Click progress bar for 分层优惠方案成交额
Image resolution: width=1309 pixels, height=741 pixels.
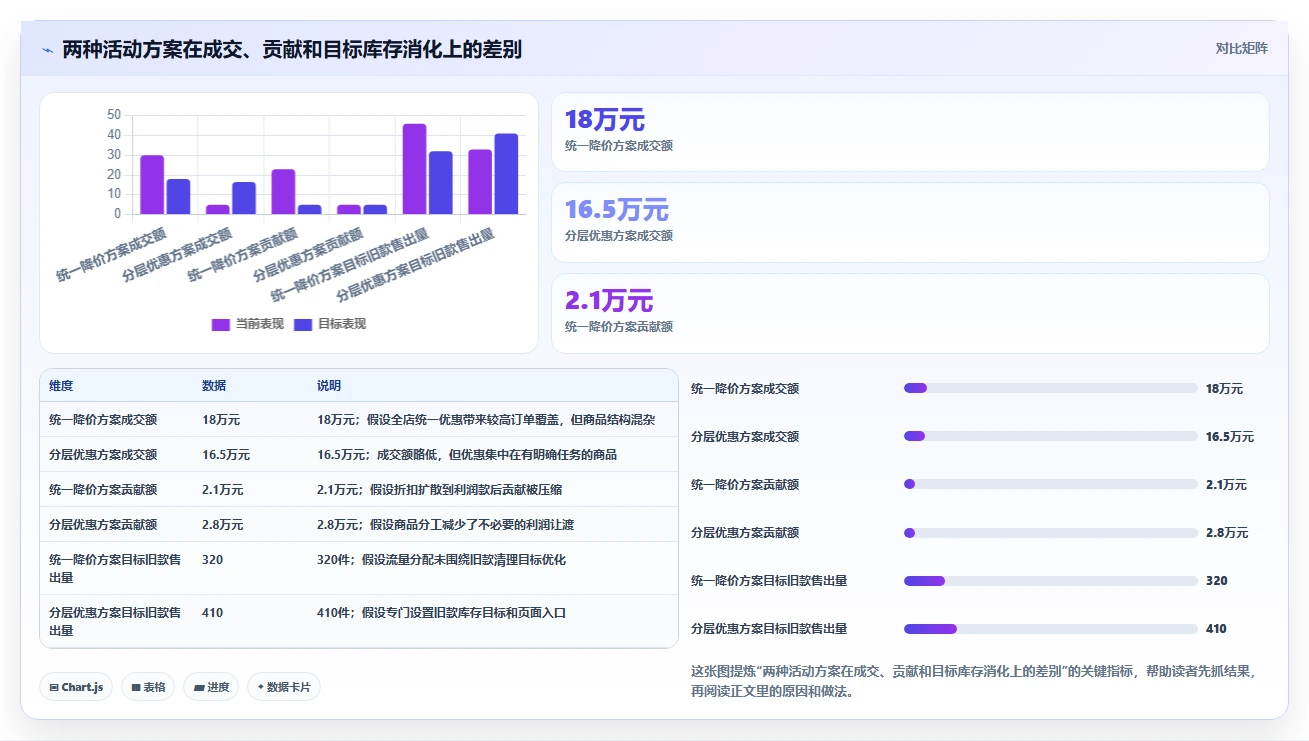[x=1050, y=436]
